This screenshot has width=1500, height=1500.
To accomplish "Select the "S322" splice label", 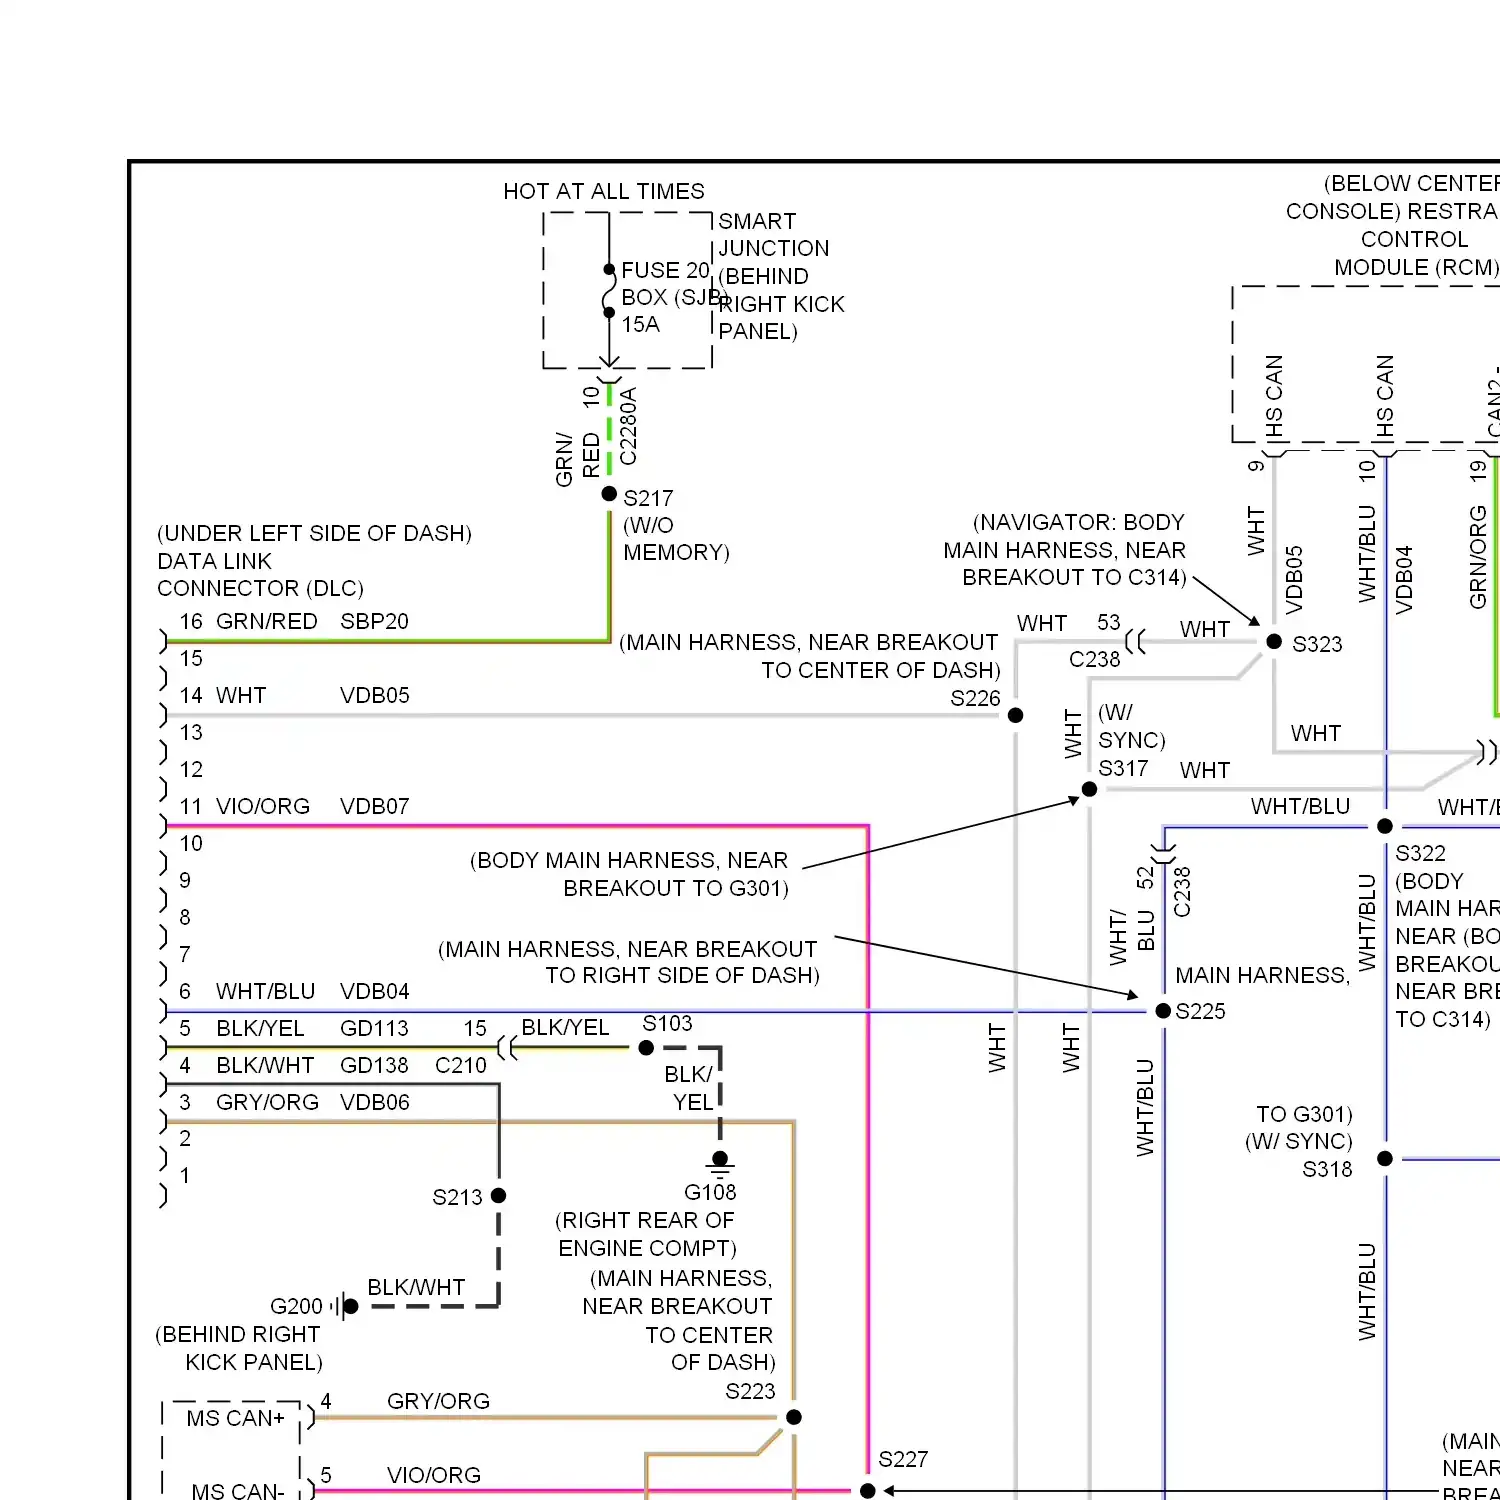I will point(1420,853).
